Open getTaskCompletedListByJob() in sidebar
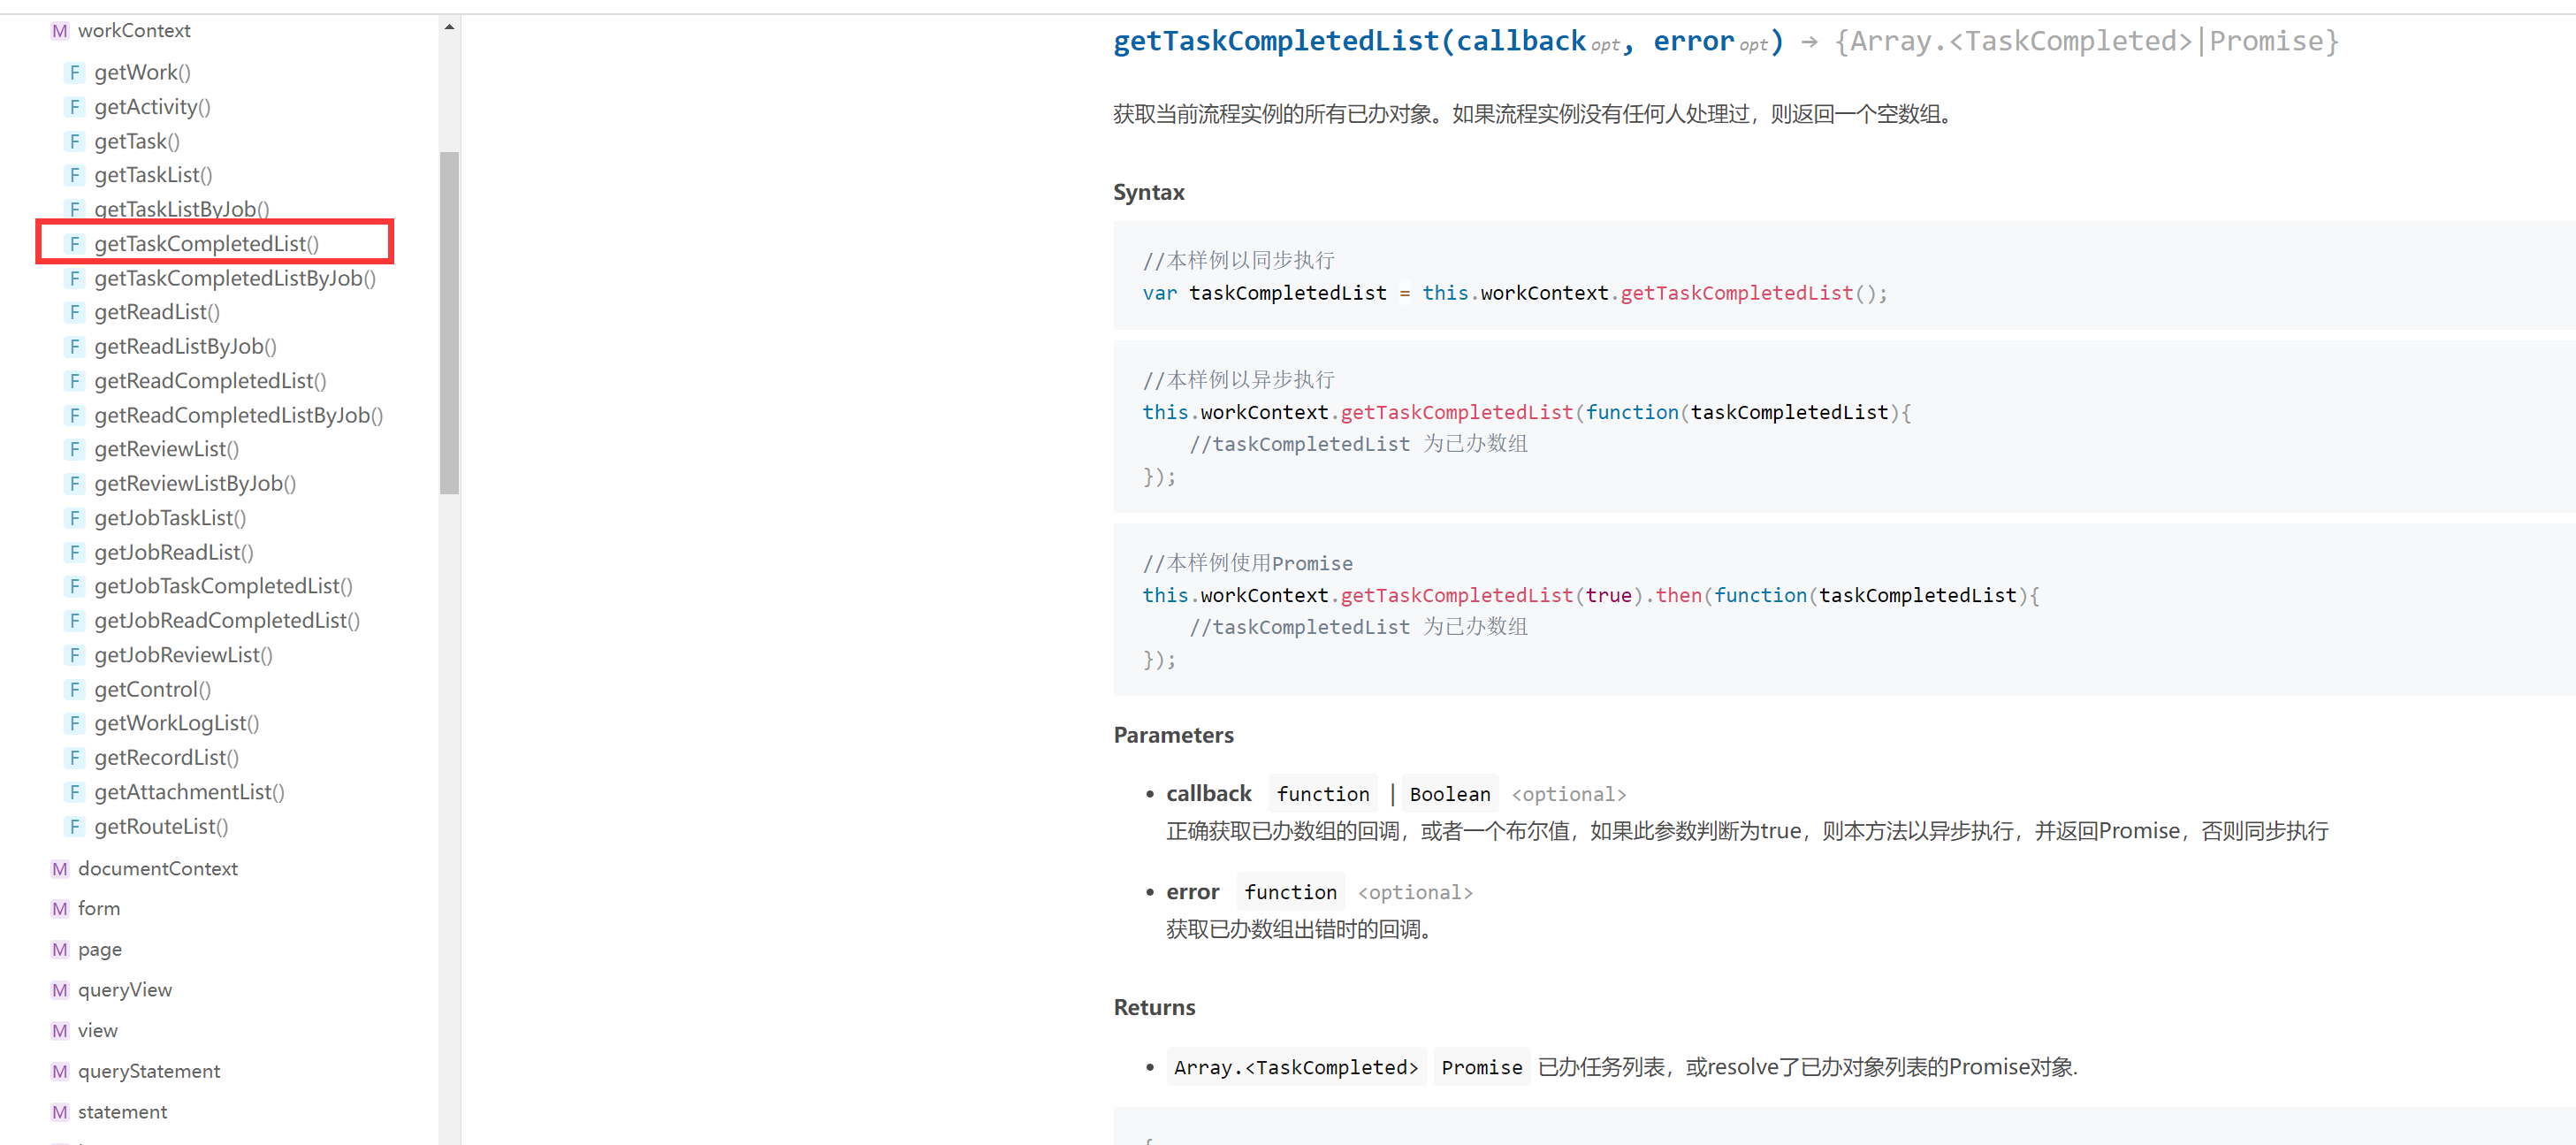The image size is (2576, 1145). tap(234, 279)
